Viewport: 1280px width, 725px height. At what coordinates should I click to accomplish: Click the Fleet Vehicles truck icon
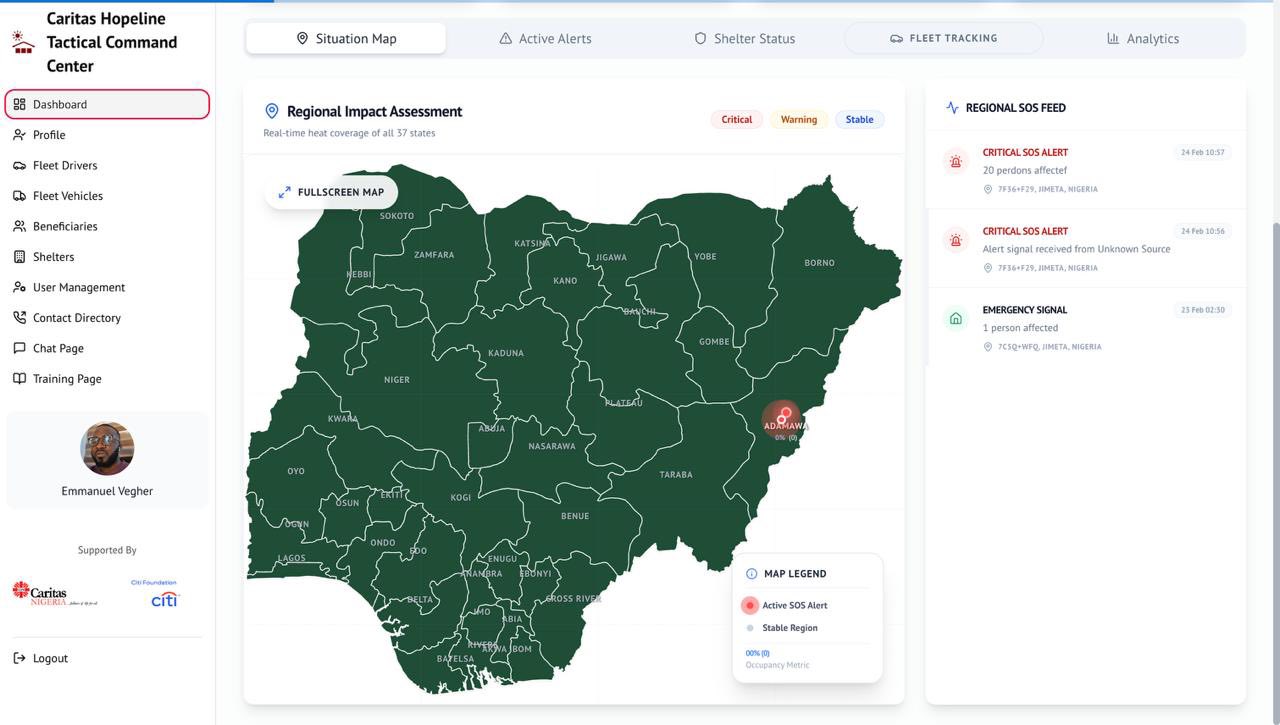coord(19,196)
